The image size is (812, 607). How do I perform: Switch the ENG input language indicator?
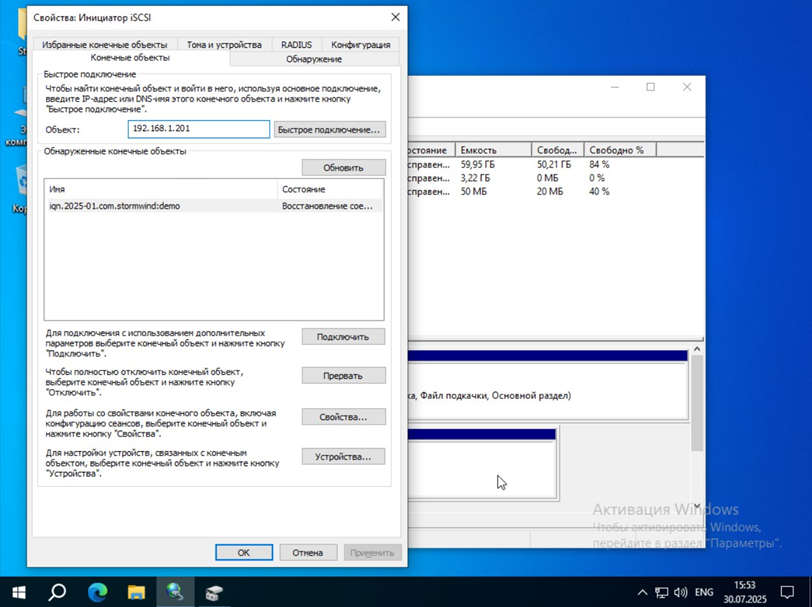pyautogui.click(x=704, y=592)
